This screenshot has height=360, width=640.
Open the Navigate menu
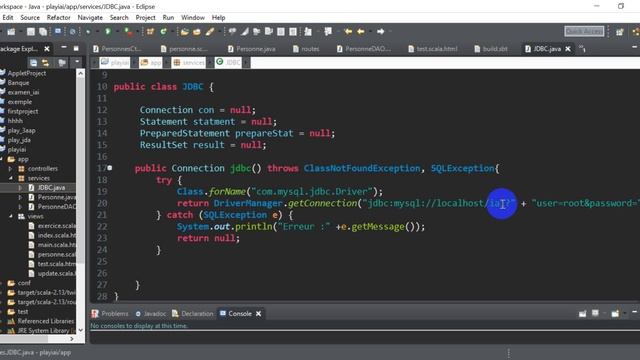90,18
